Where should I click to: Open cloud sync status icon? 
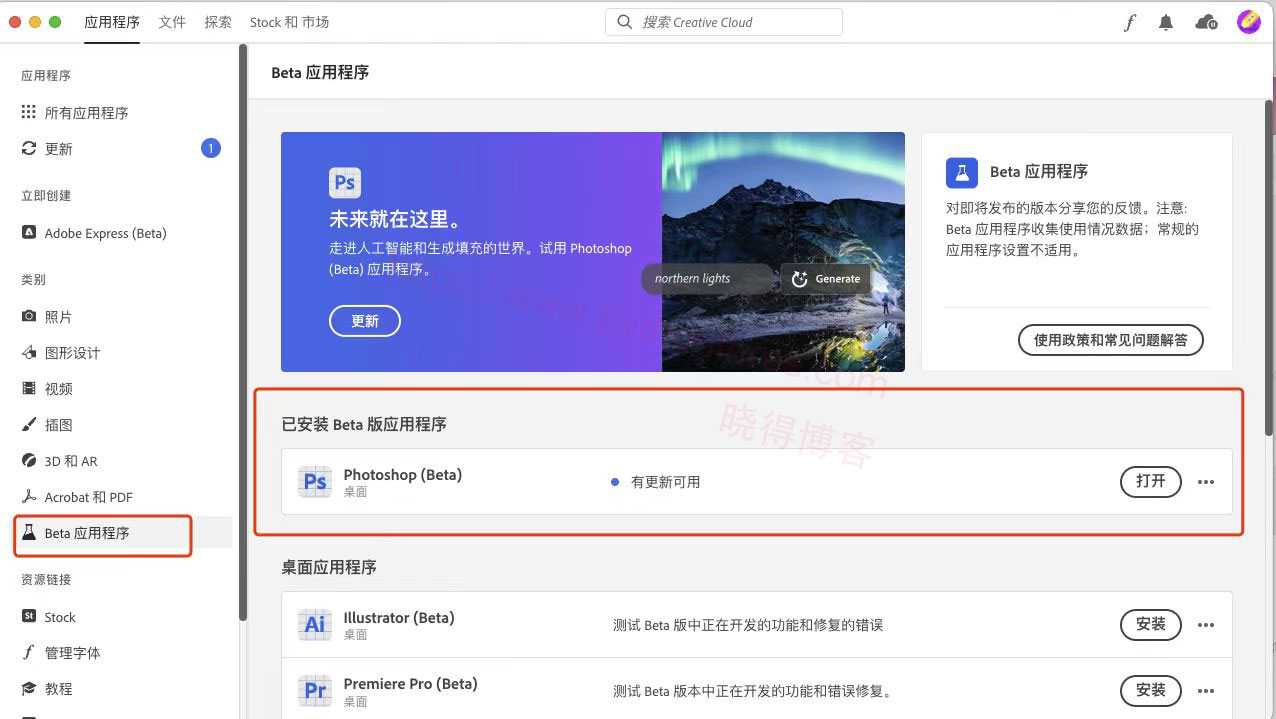point(1207,22)
